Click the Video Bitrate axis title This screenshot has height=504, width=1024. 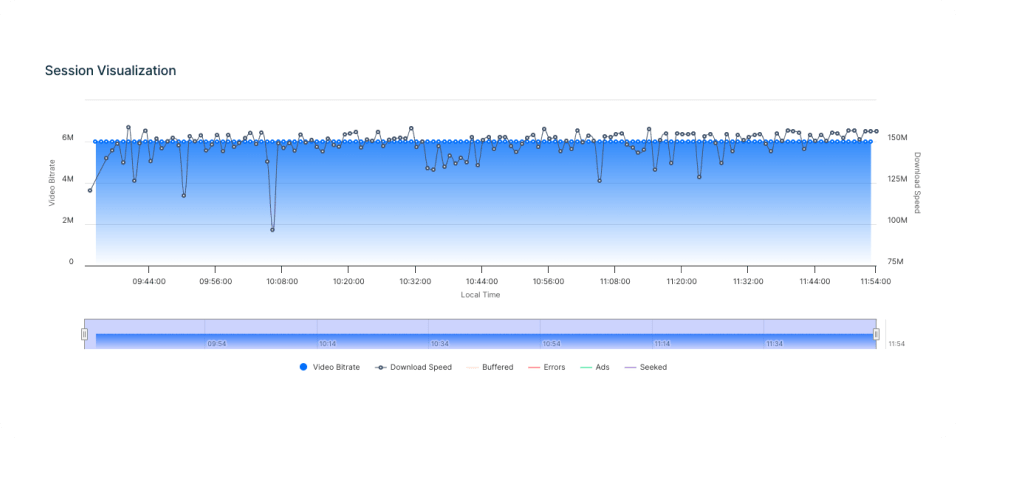coord(52,183)
